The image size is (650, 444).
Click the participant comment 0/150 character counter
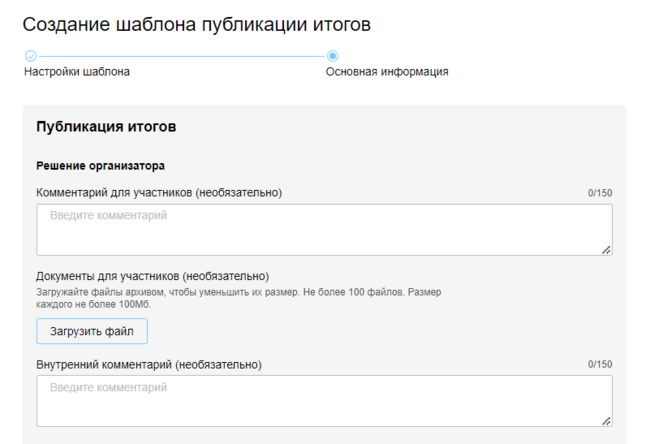(x=600, y=193)
